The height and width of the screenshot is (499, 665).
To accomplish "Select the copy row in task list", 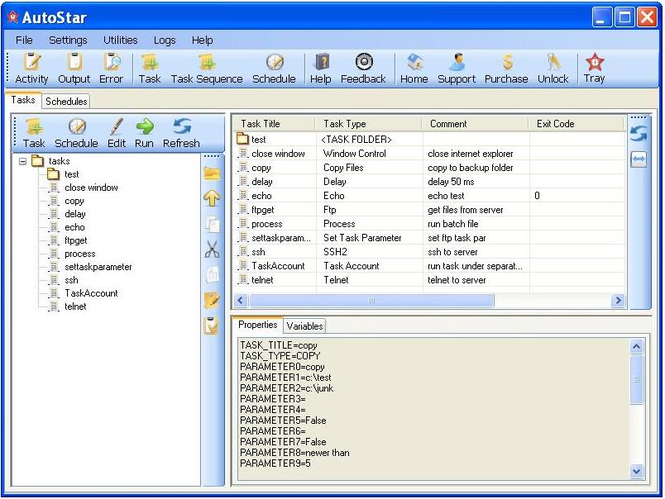I will (x=429, y=167).
